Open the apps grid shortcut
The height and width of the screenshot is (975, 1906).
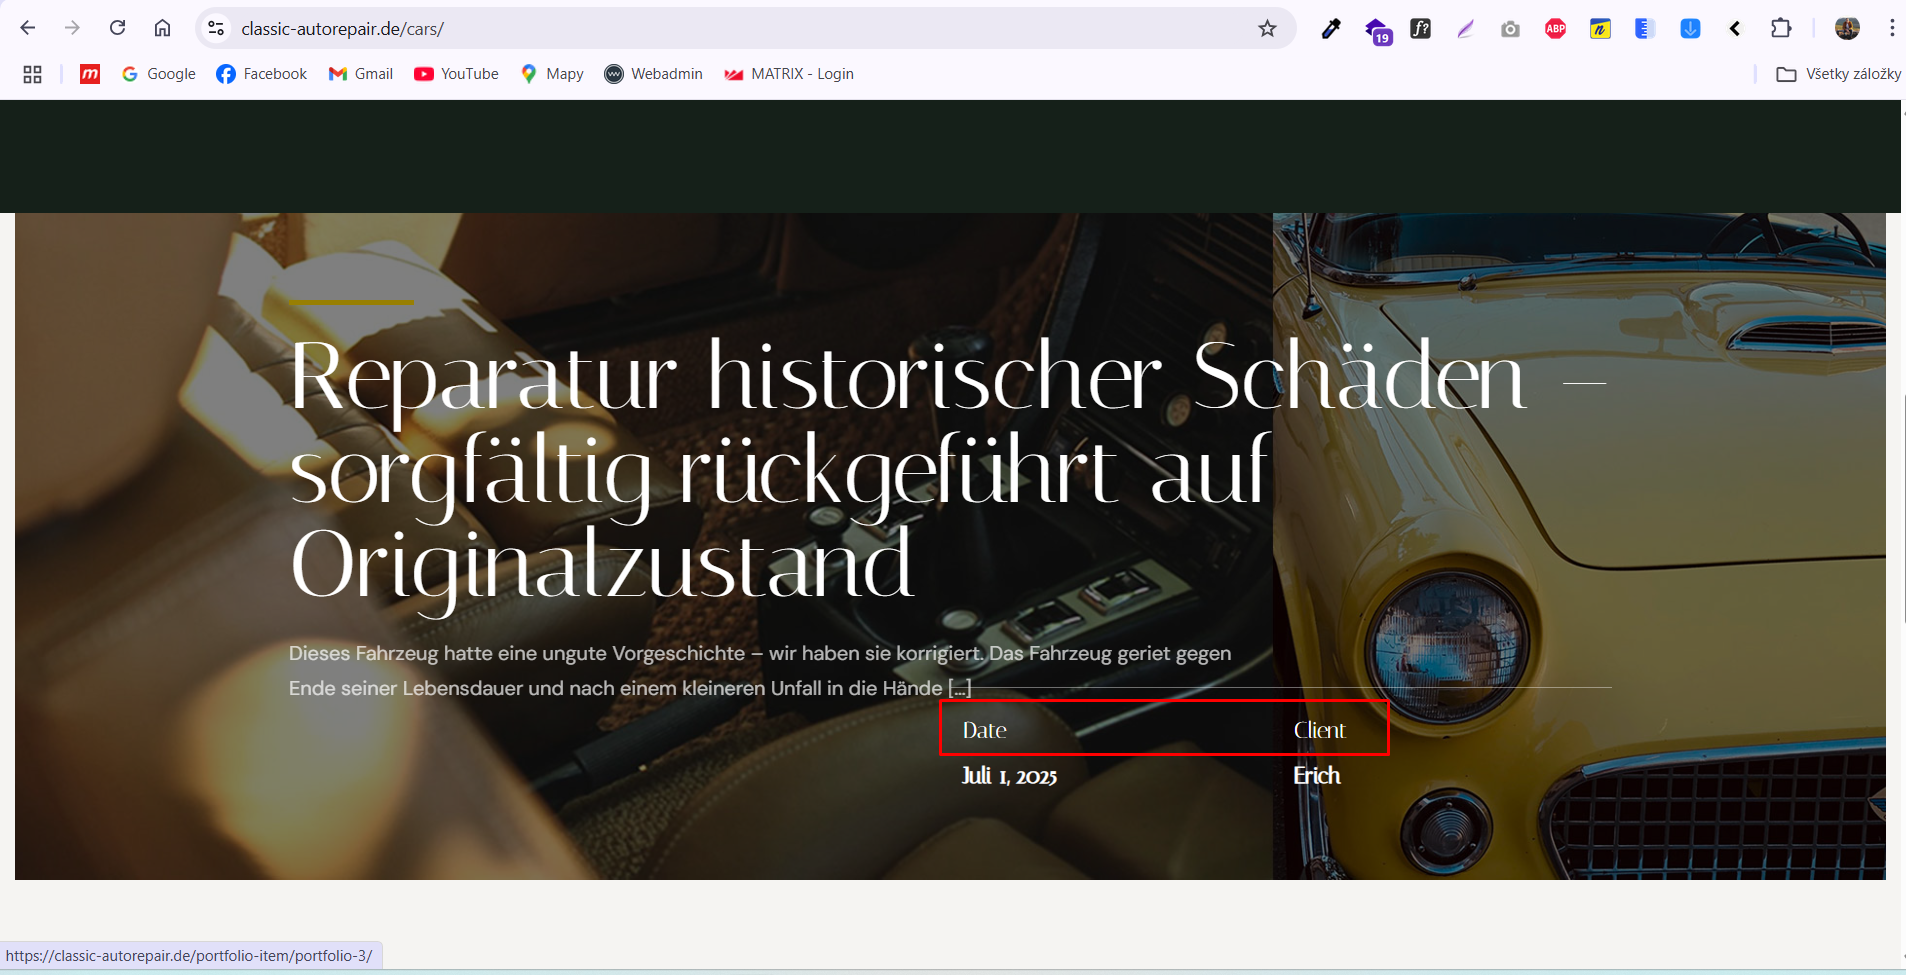32,74
